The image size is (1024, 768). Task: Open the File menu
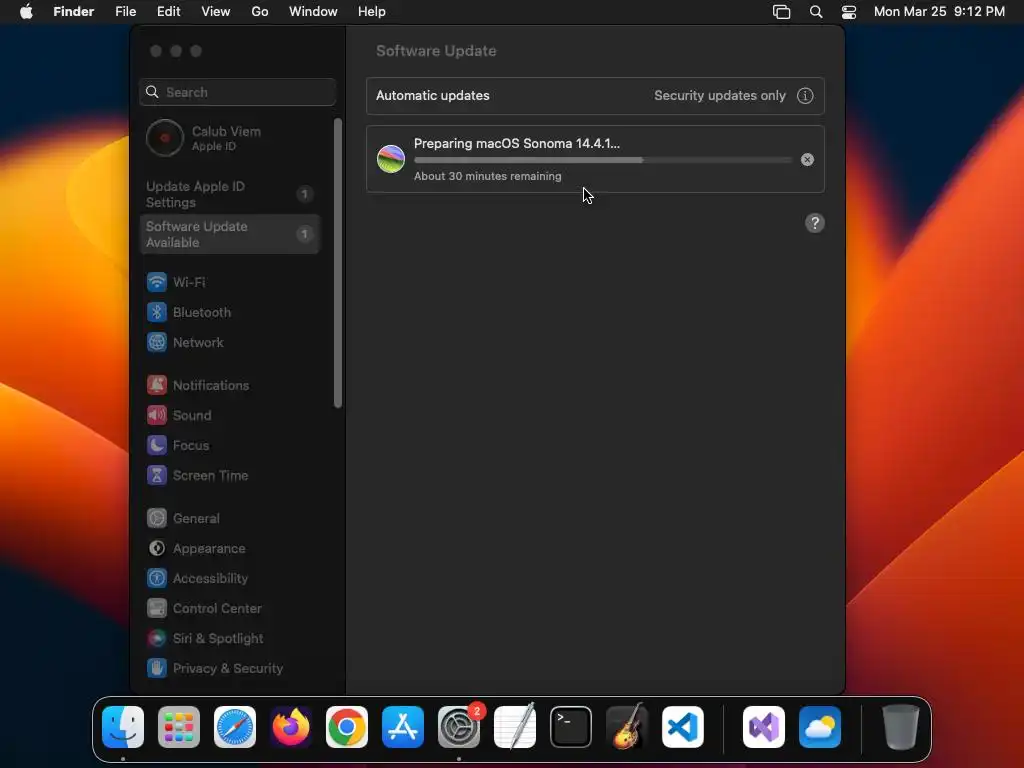coord(125,12)
